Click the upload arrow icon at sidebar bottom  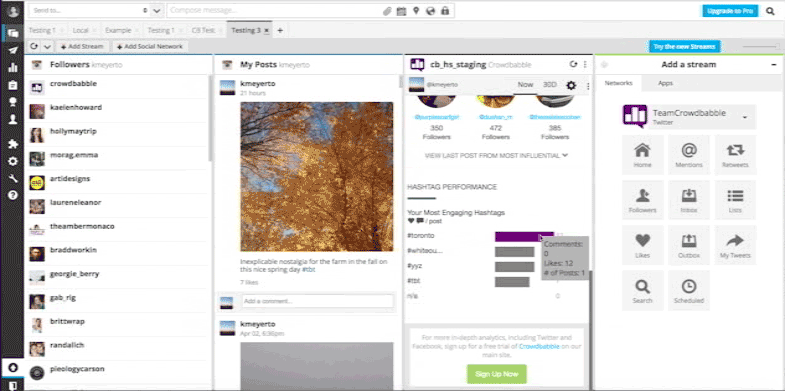(13, 368)
